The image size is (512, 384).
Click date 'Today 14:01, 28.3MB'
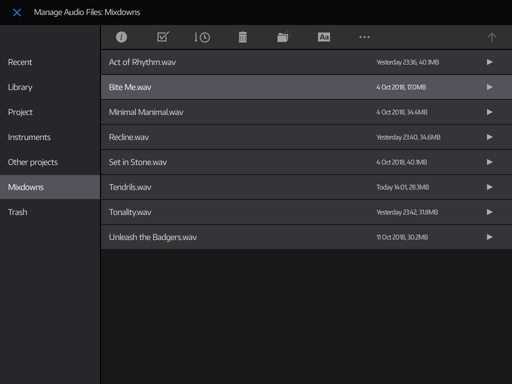point(403,187)
